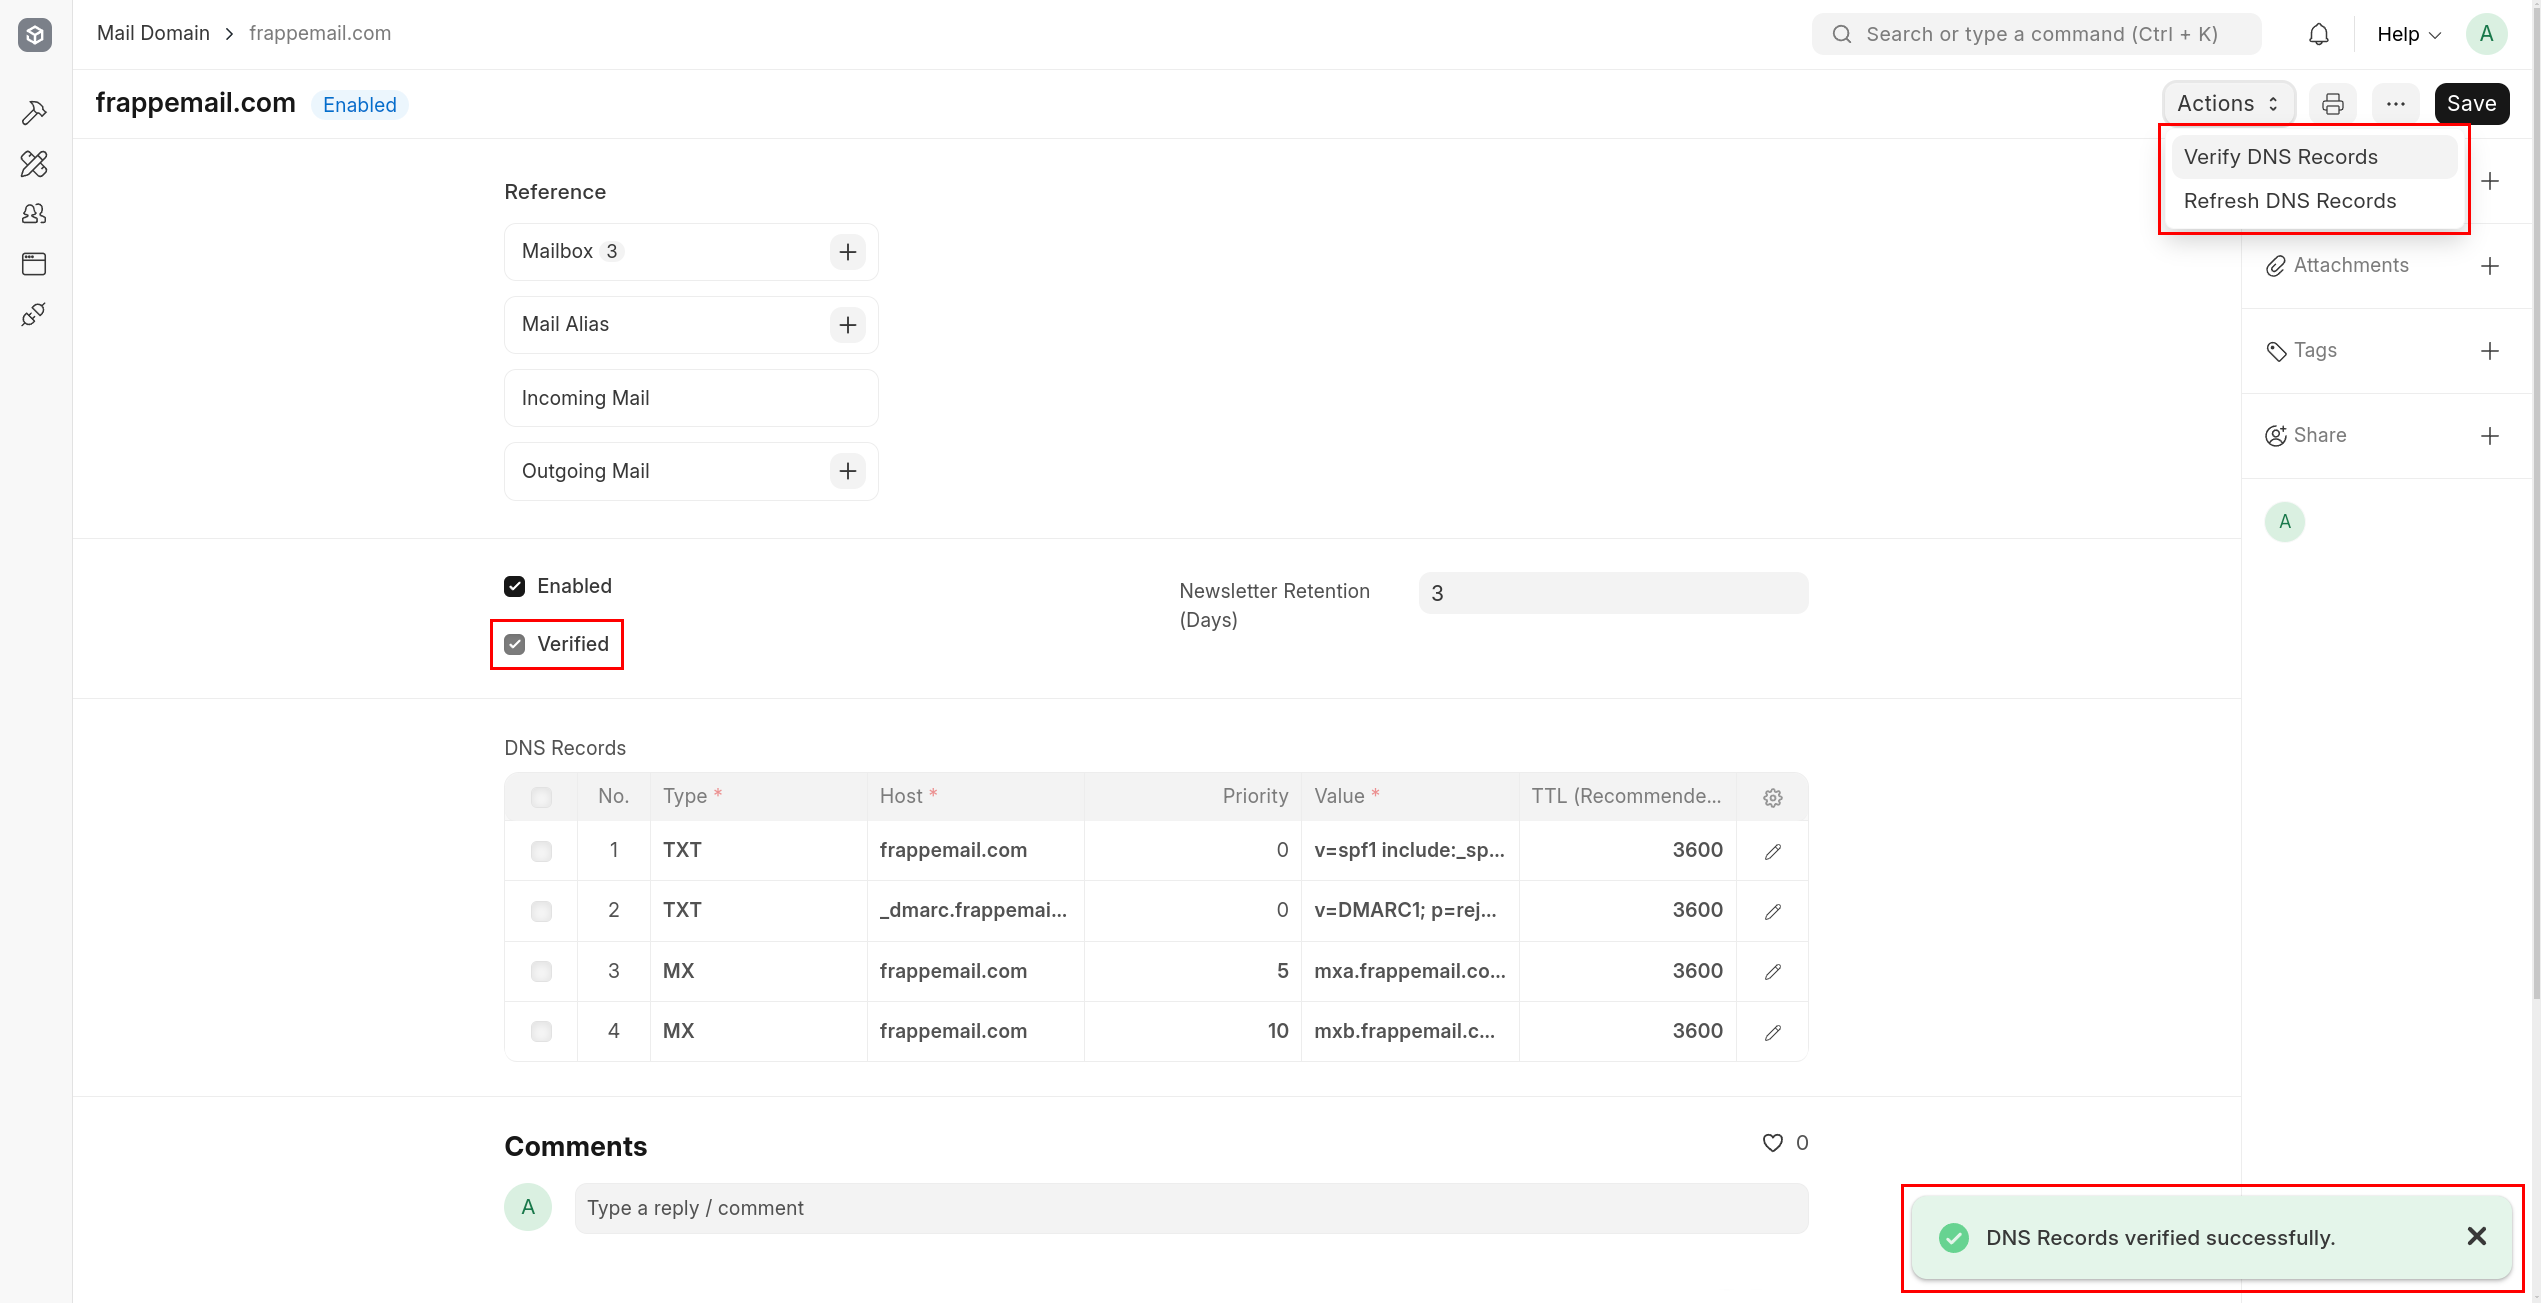
Task: Open DNS Records table settings gear
Action: click(x=1772, y=798)
